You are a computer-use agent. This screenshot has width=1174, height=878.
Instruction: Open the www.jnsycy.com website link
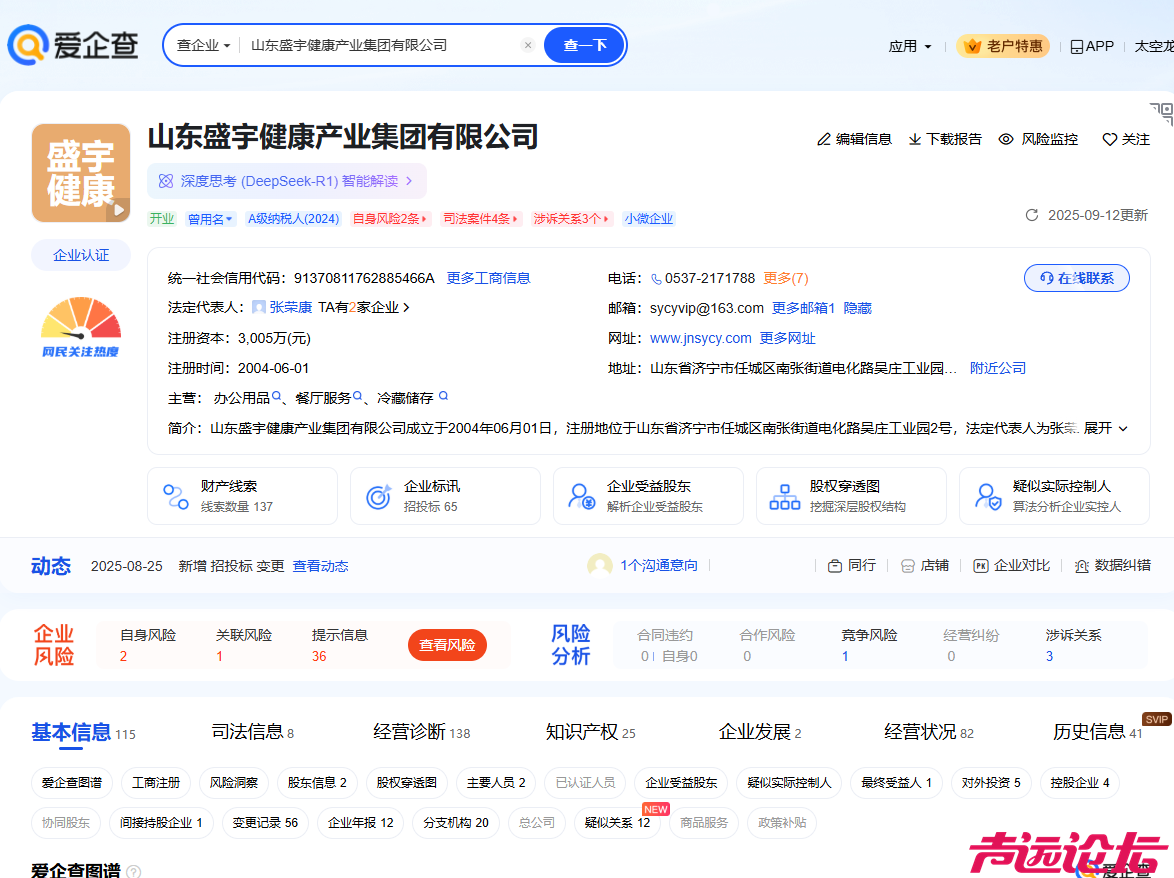pyautogui.click(x=701, y=338)
